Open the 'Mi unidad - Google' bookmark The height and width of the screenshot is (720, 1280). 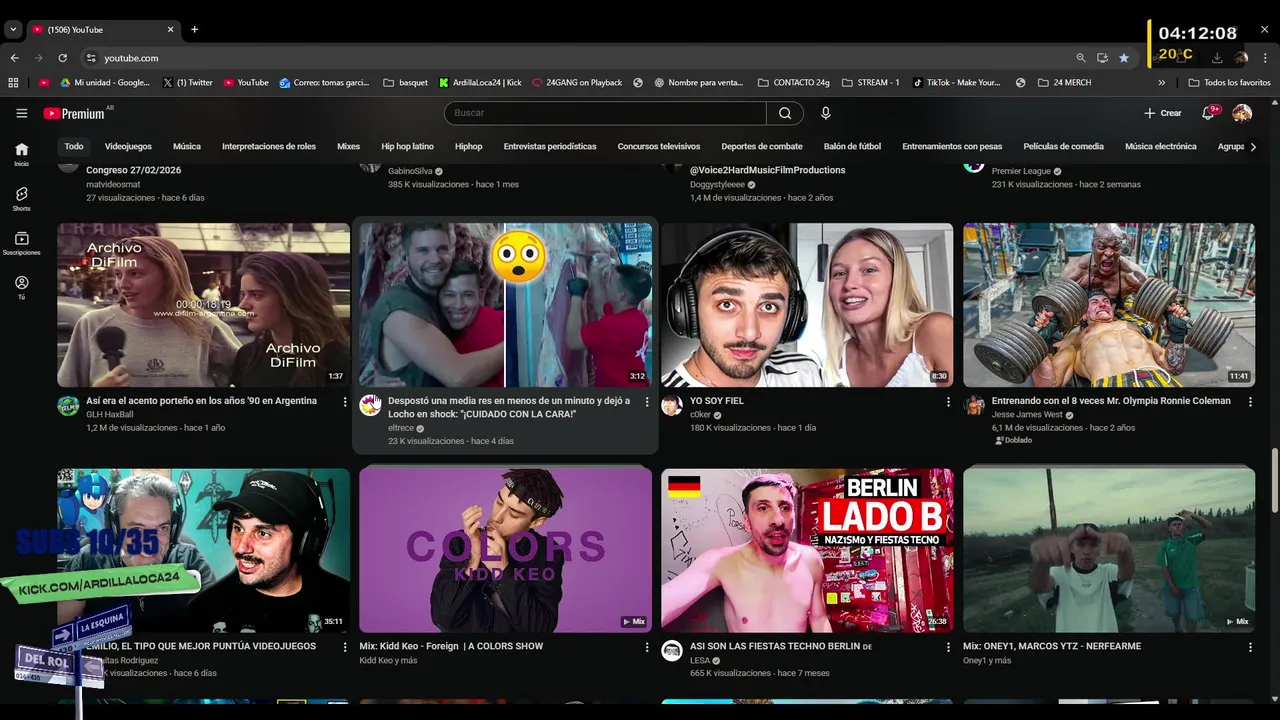(105, 83)
